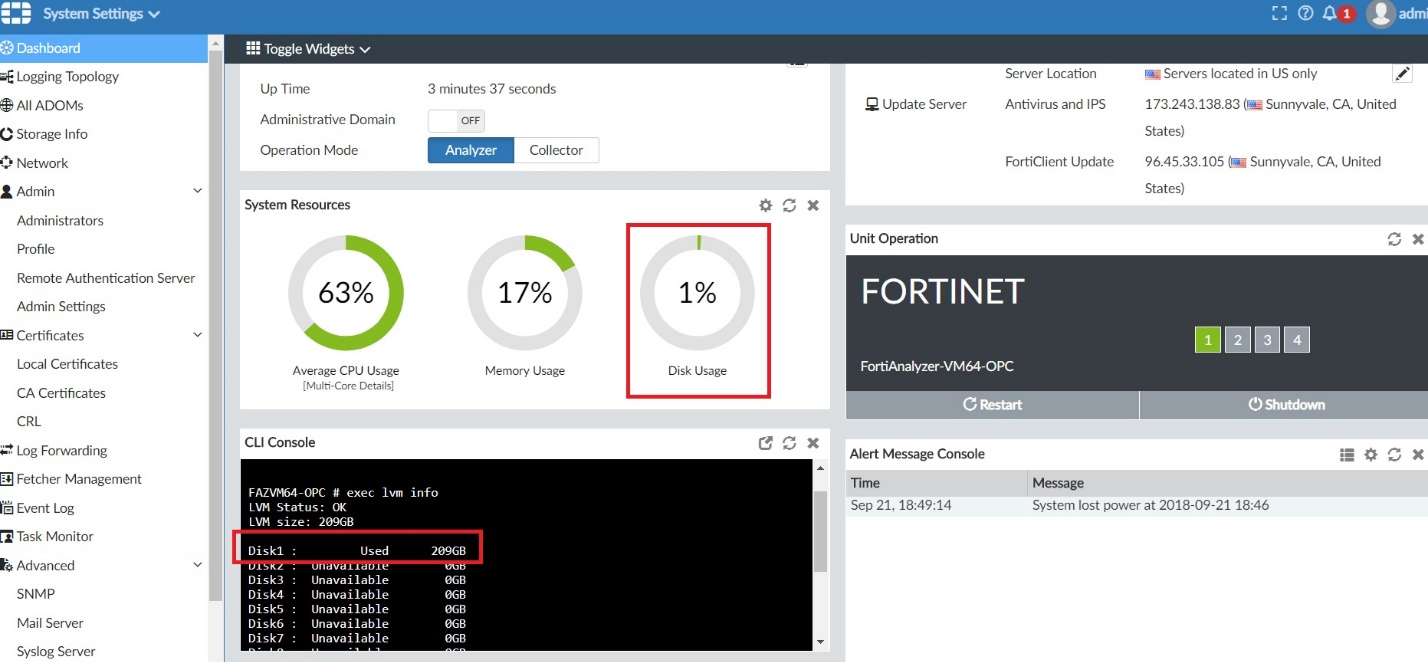Click the fullscreen icon in the top bar
This screenshot has height=662, width=1428.
1279,13
